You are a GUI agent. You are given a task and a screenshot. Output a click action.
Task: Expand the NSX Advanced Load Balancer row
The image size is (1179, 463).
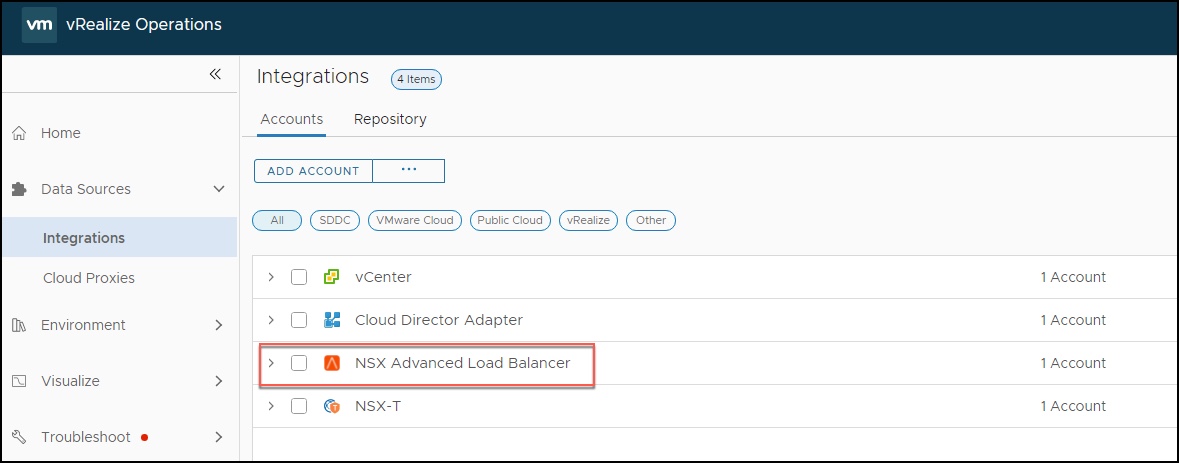(x=271, y=363)
